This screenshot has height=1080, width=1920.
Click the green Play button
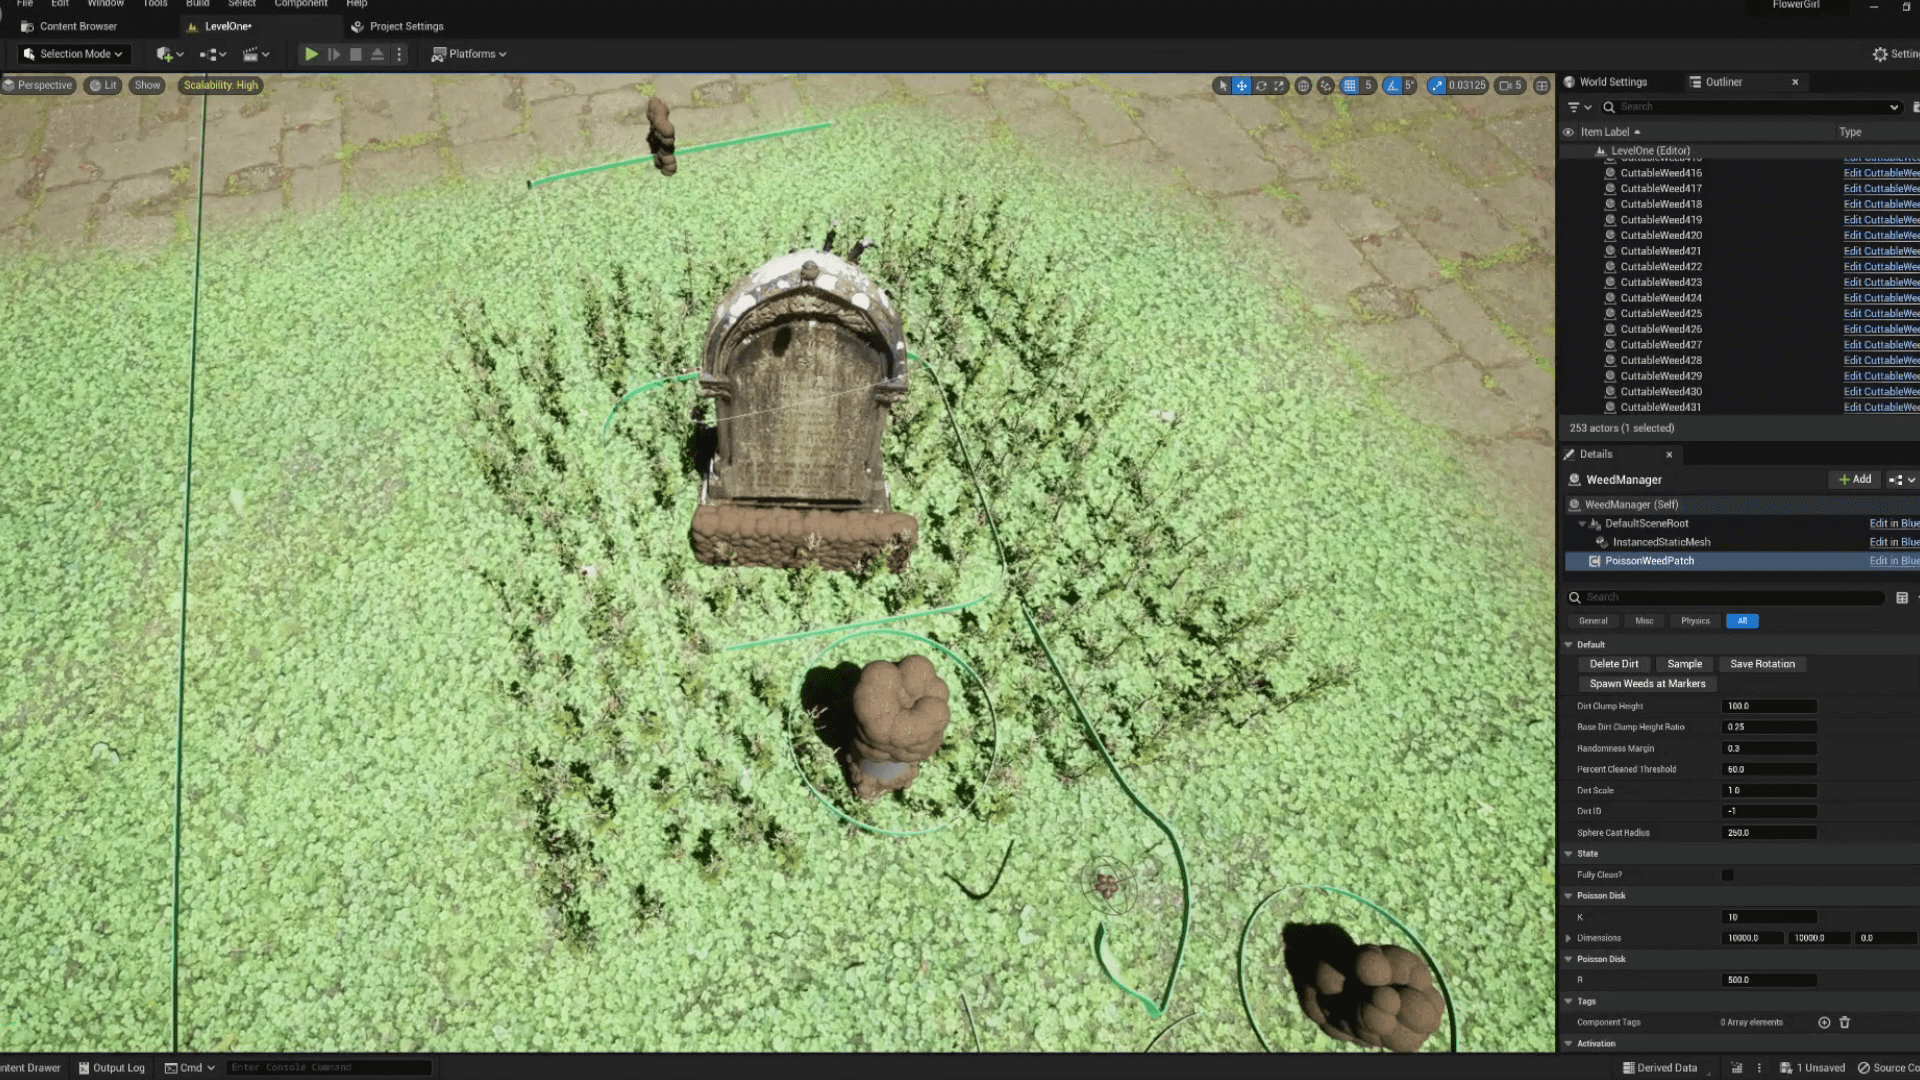pyautogui.click(x=311, y=54)
